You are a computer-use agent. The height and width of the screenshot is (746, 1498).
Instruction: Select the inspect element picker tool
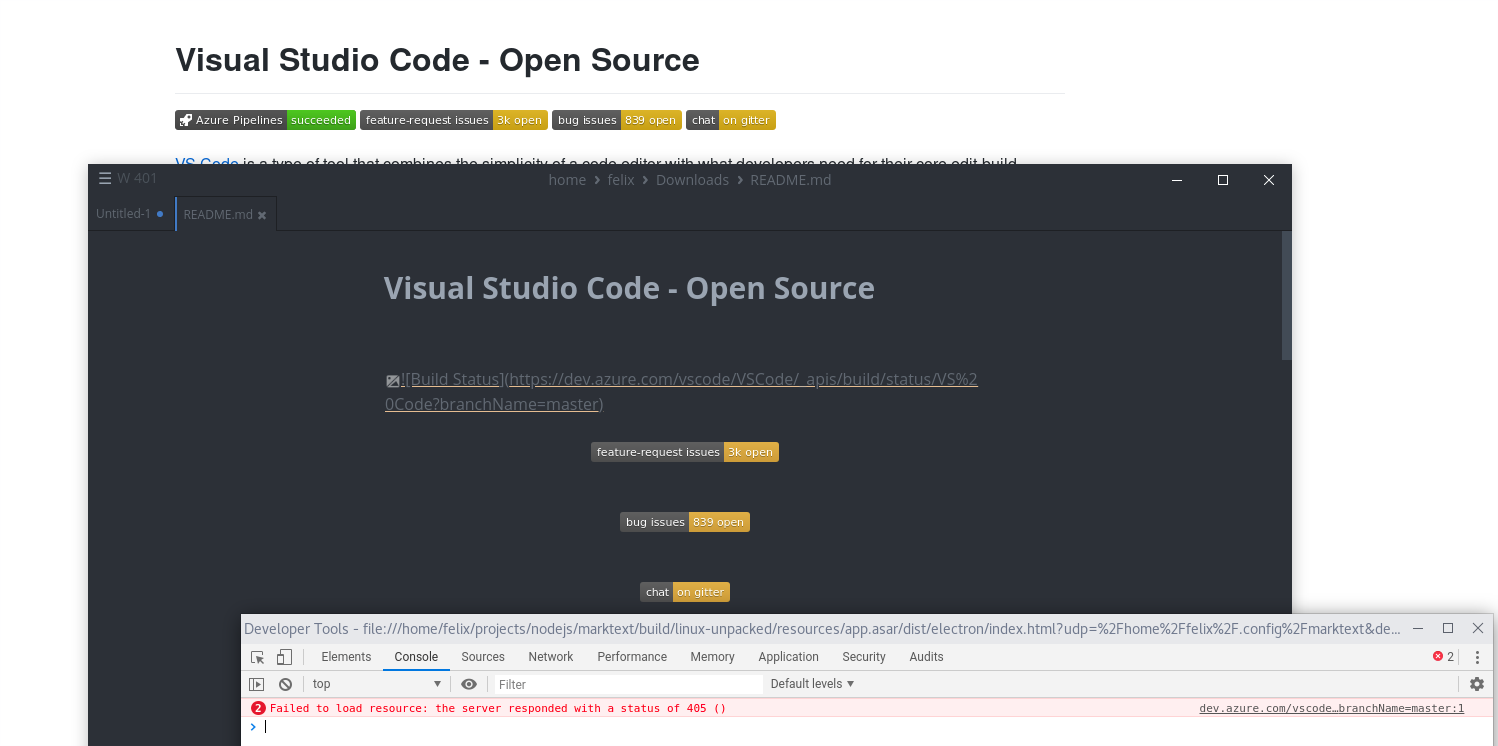point(257,657)
